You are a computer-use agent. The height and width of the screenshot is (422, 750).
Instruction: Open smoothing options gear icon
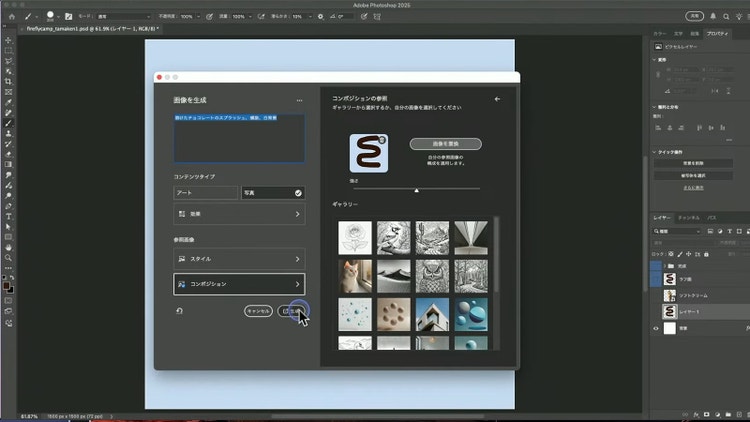(x=320, y=16)
